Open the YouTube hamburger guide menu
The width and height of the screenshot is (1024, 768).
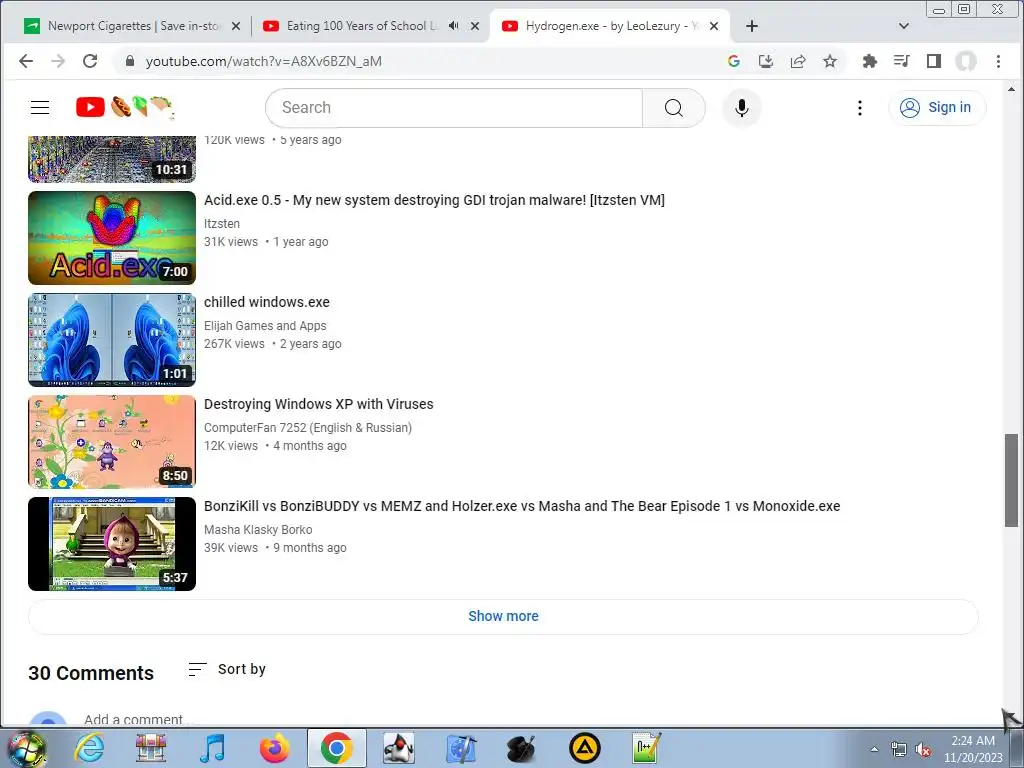click(x=40, y=108)
